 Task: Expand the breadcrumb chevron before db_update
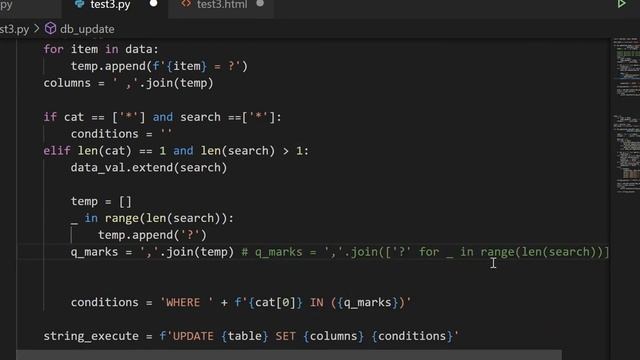point(37,29)
